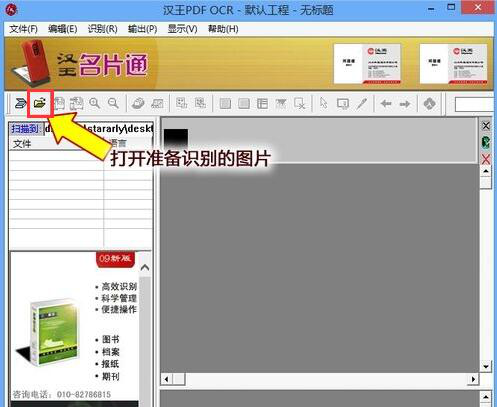Screen dimensions: 497x407
Task: Open the 识别(R) menu
Action: click(103, 29)
